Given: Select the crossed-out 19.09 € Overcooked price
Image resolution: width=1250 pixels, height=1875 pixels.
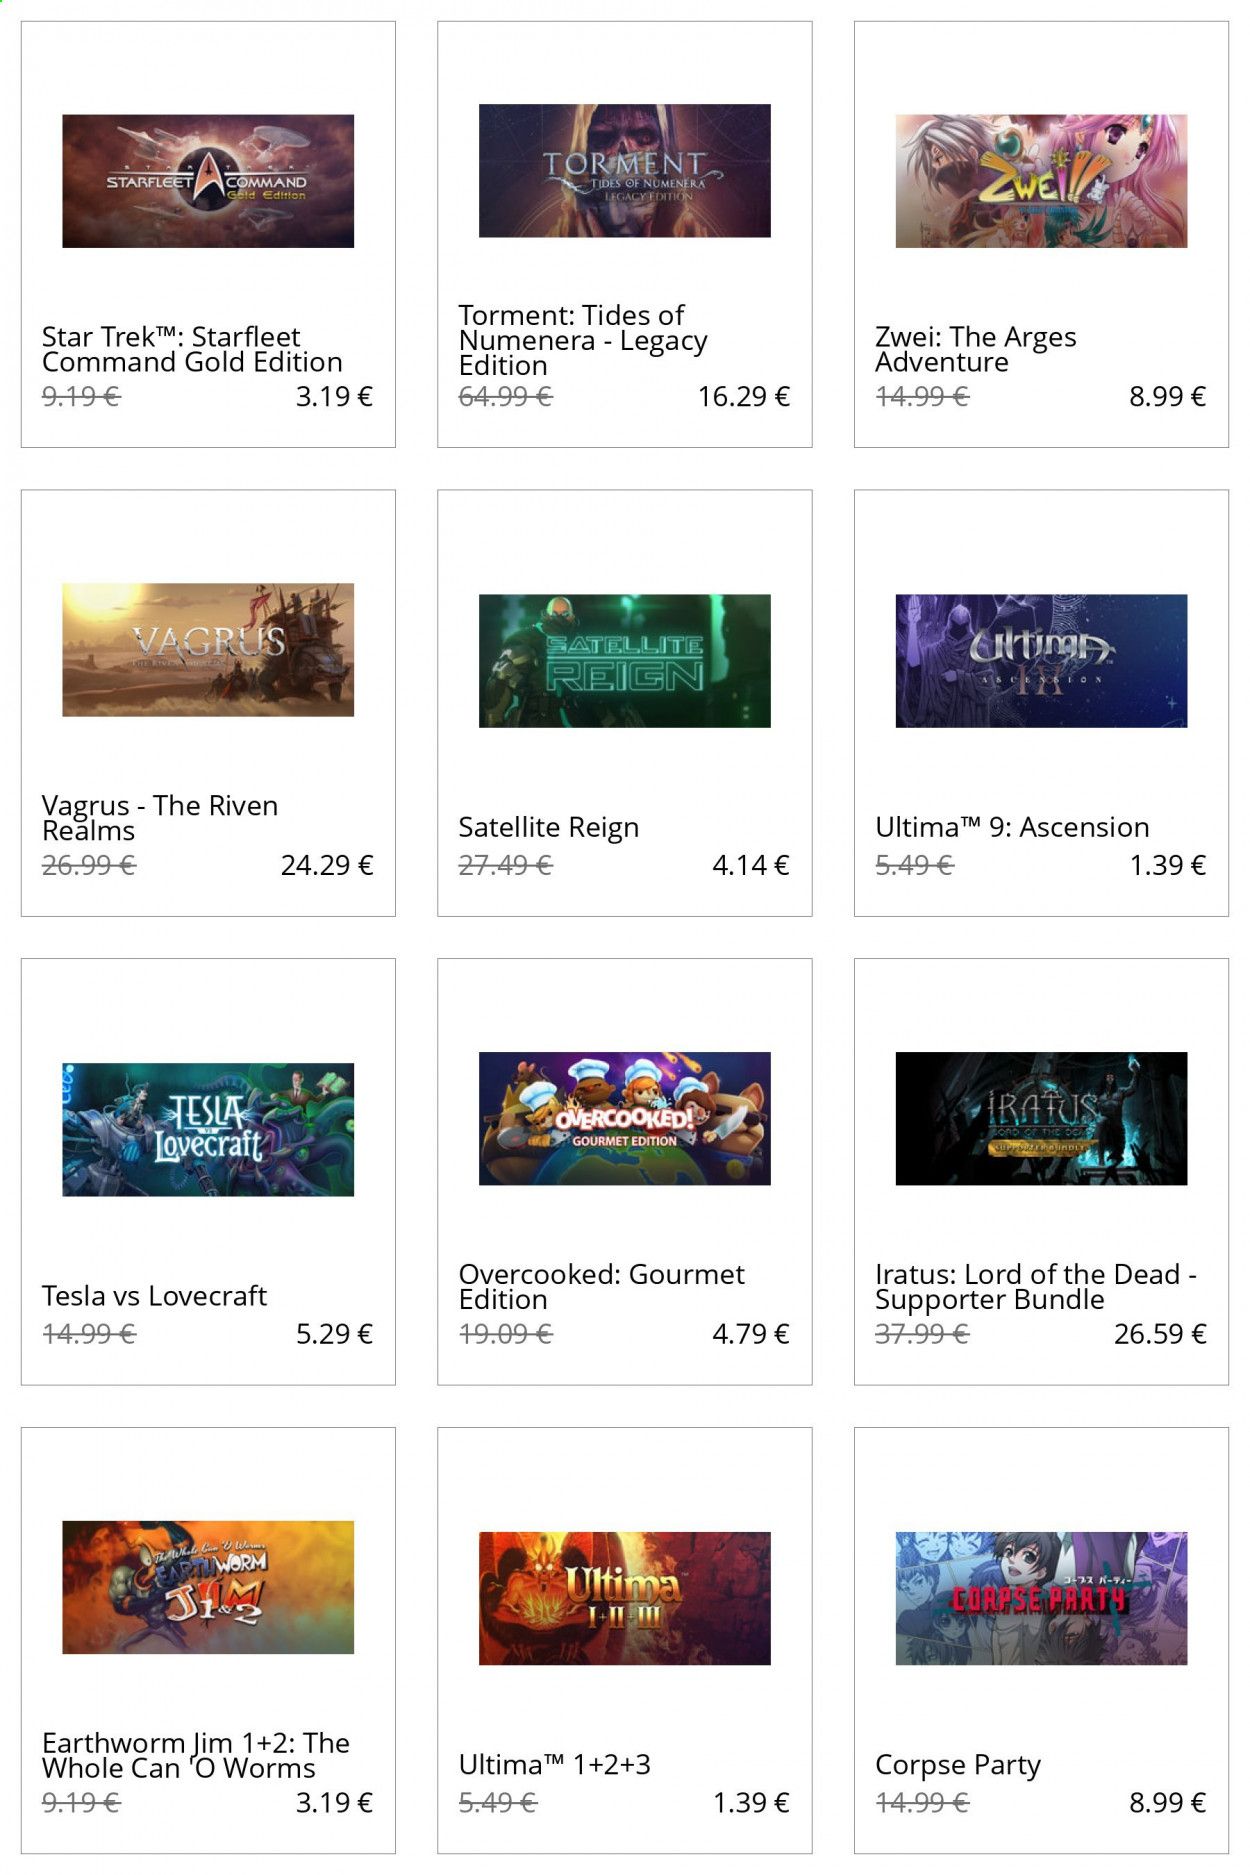Looking at the screenshot, I should pos(506,1334).
